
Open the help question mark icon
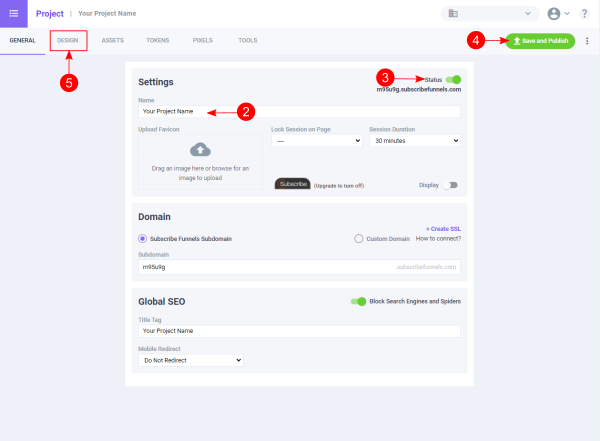584,14
